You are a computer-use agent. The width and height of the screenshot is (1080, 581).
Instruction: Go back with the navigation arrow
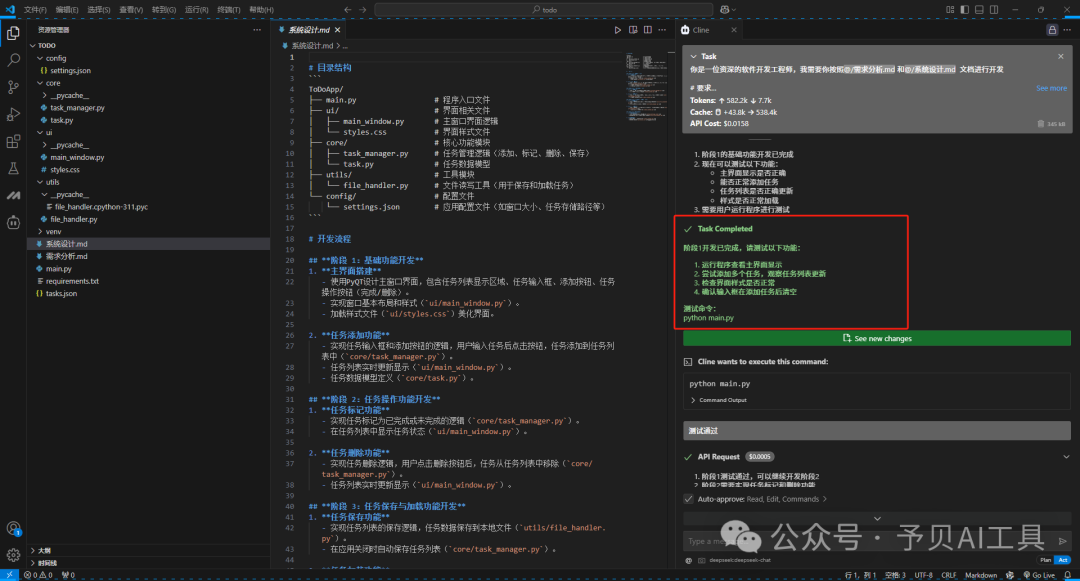tap(347, 10)
